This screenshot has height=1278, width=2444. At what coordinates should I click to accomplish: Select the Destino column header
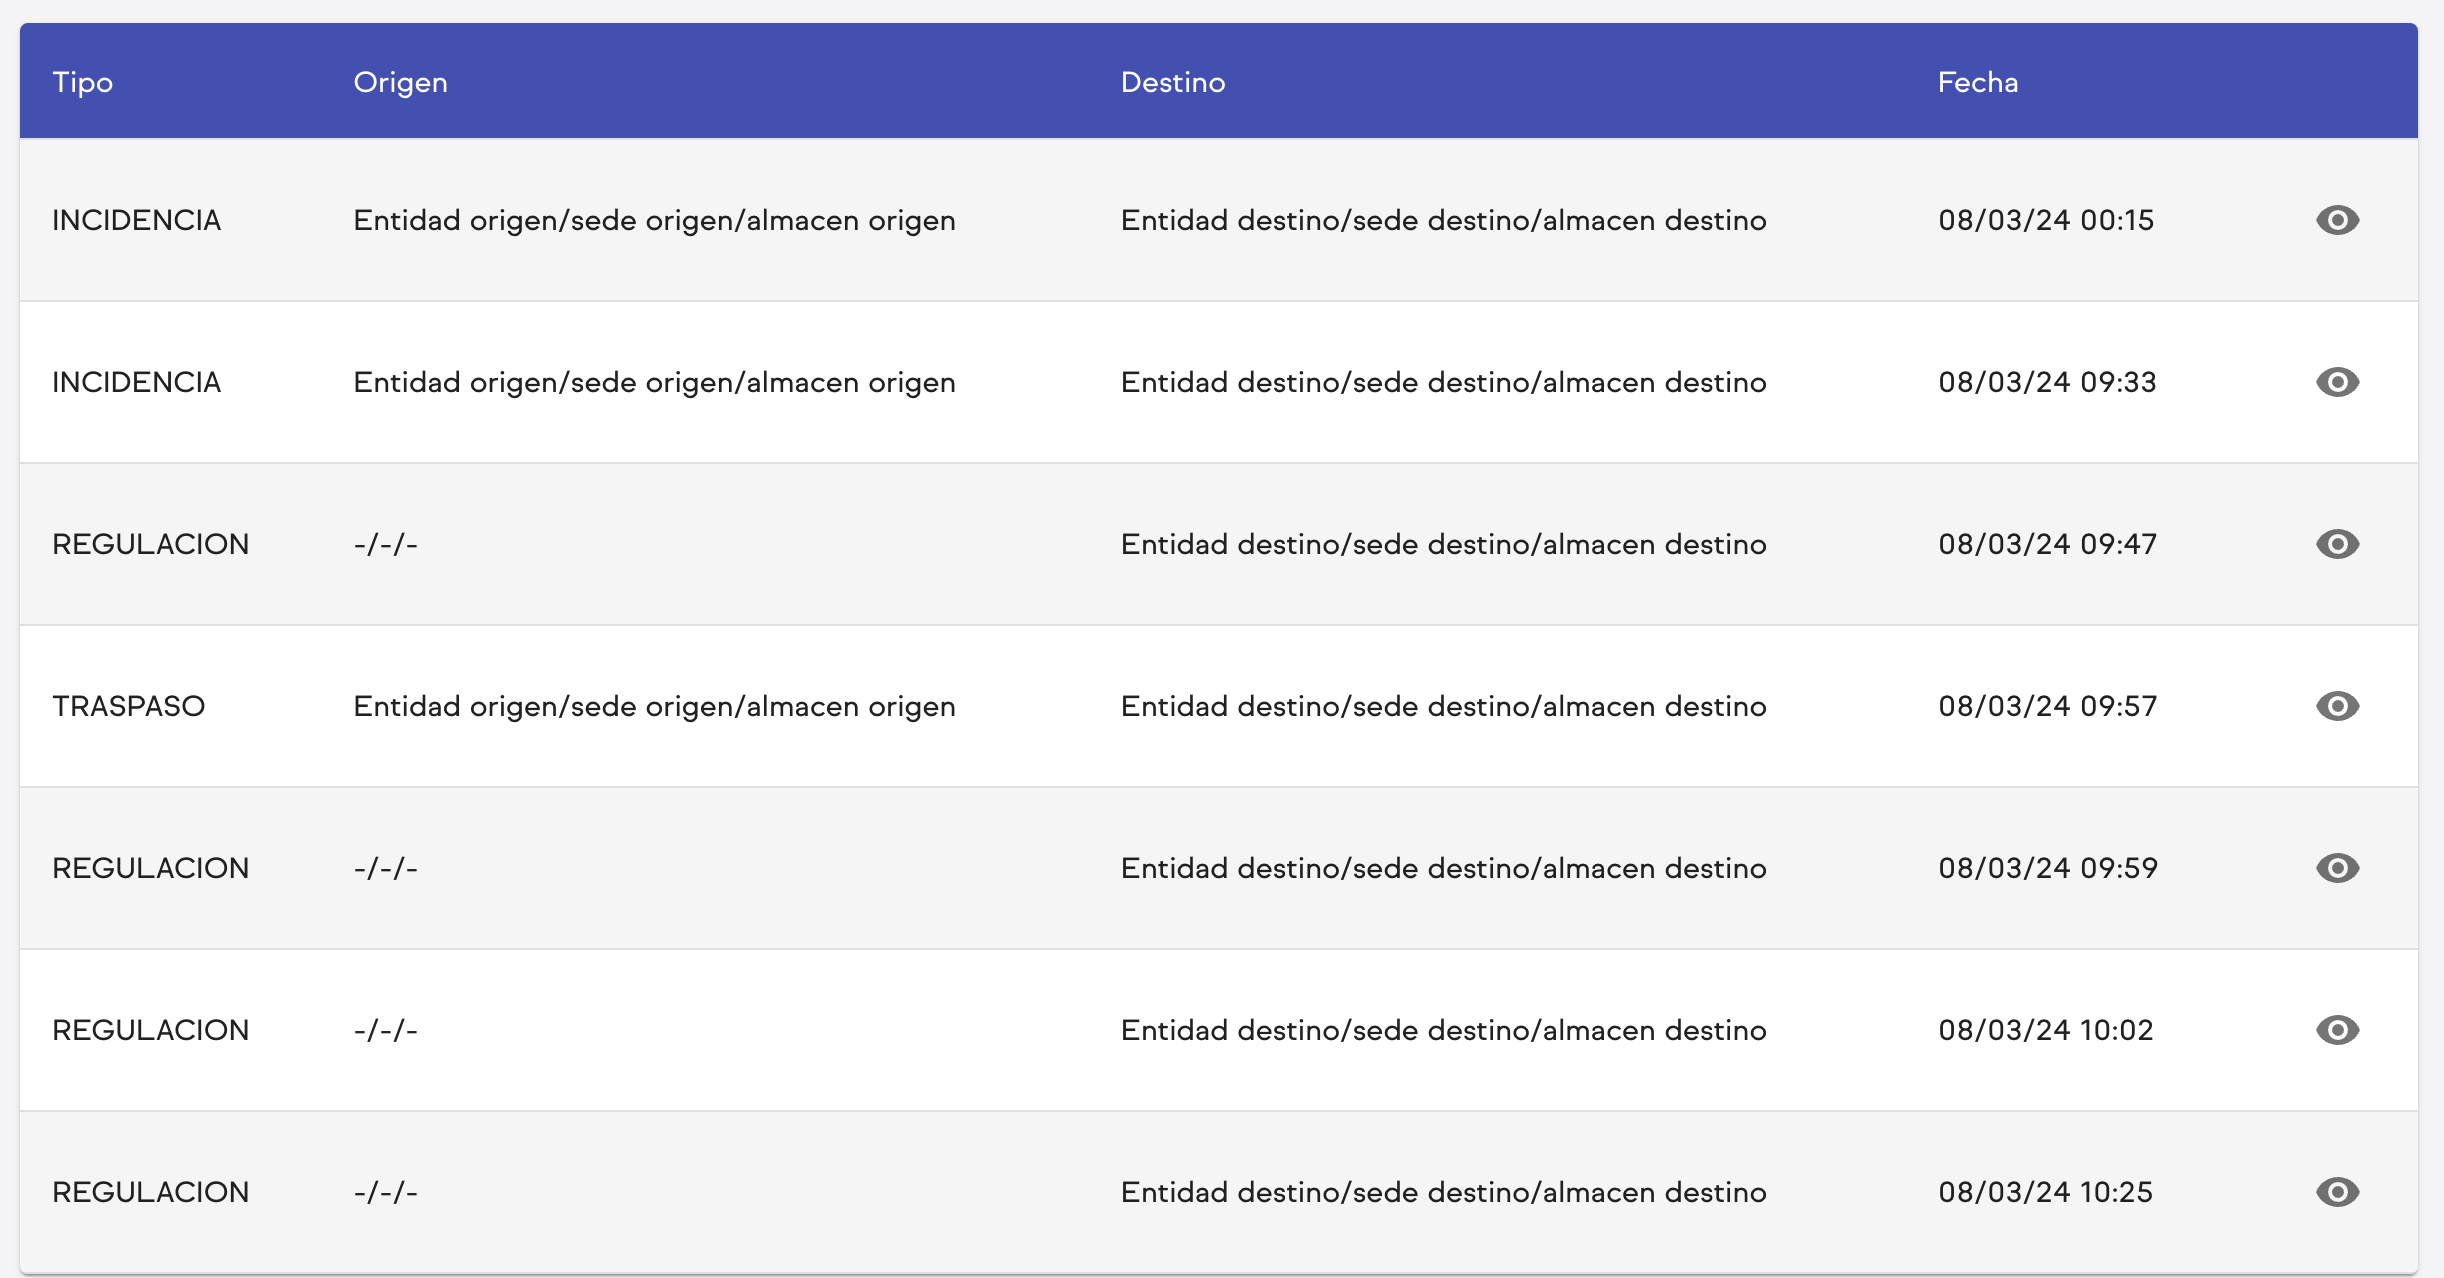(x=1173, y=82)
